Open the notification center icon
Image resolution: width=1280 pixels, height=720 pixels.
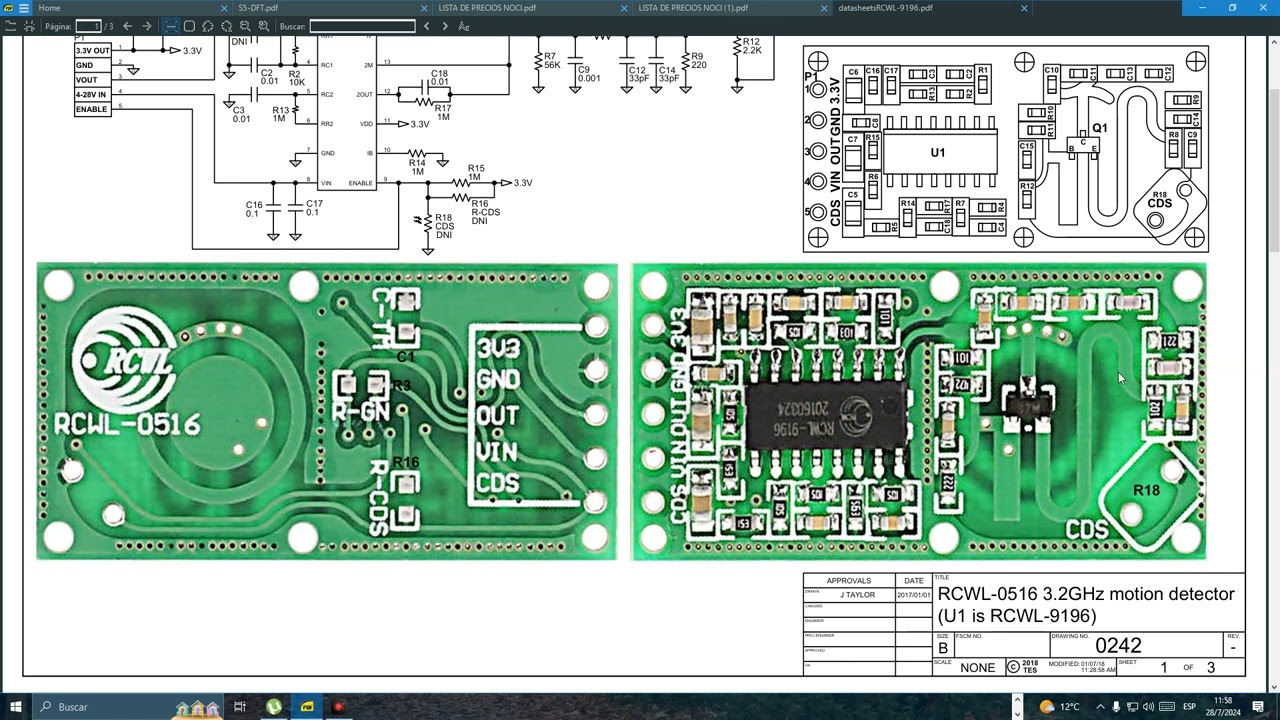point(1257,707)
